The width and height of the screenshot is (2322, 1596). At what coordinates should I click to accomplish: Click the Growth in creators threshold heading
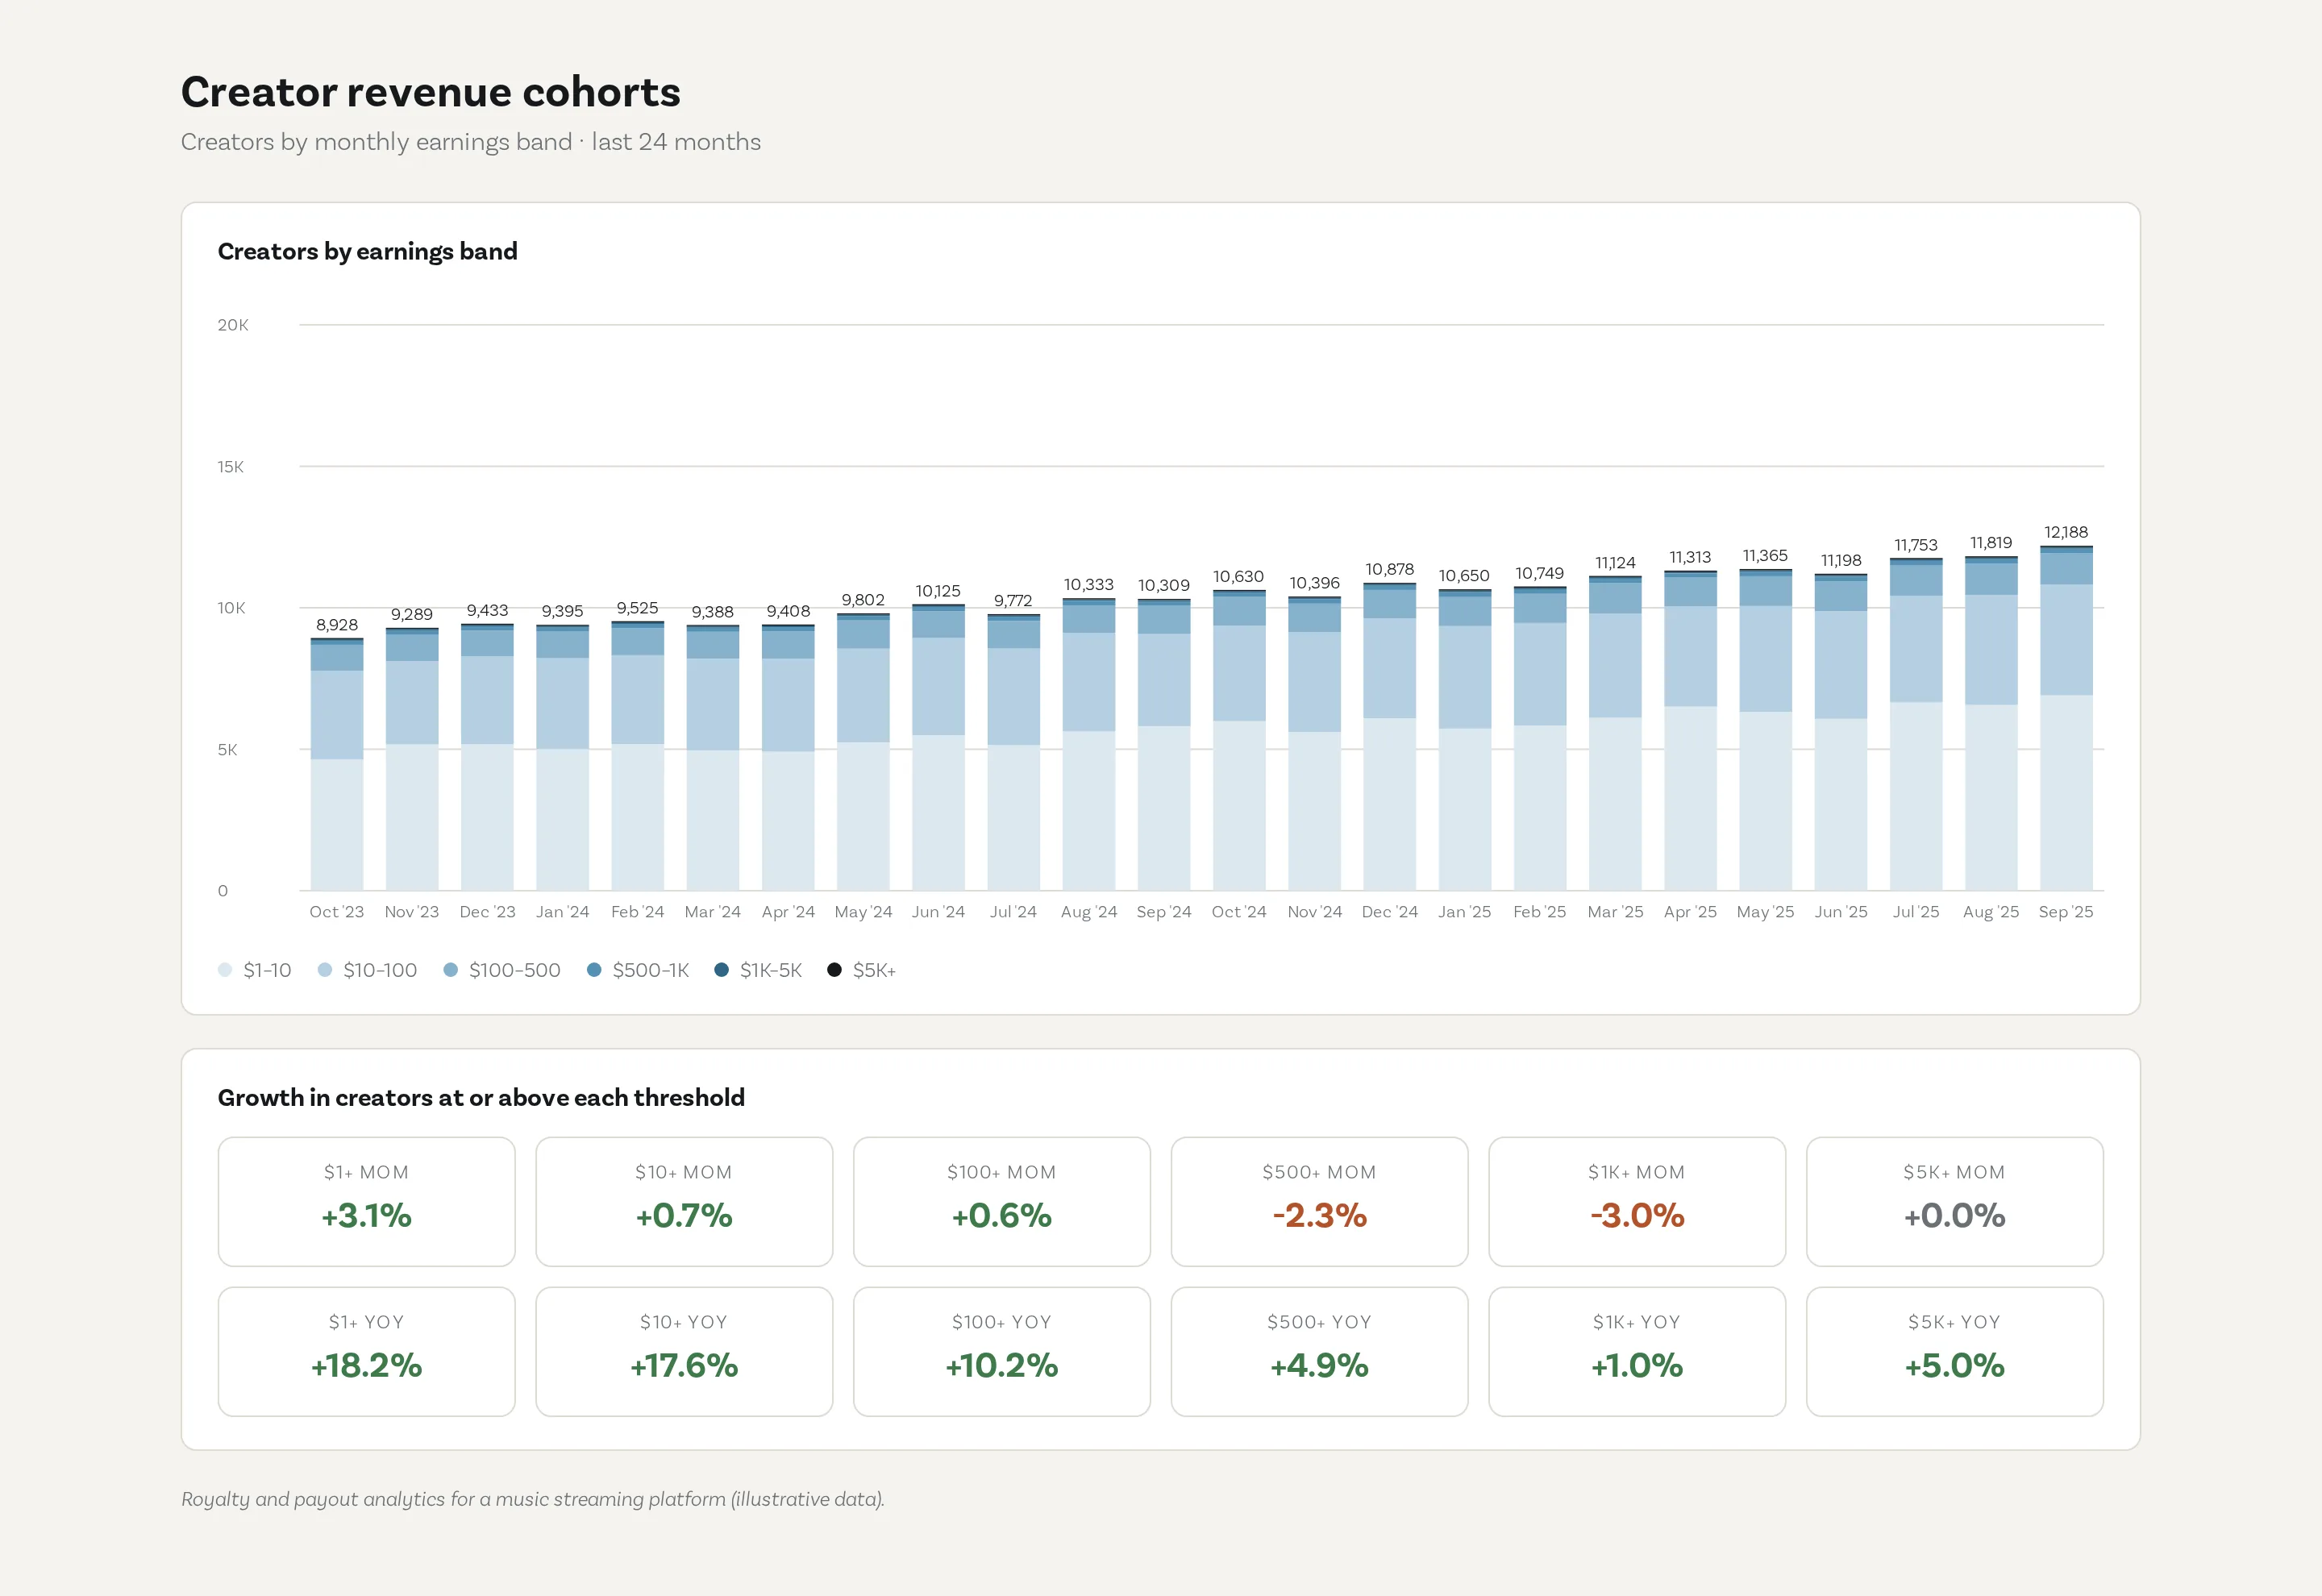click(481, 1097)
